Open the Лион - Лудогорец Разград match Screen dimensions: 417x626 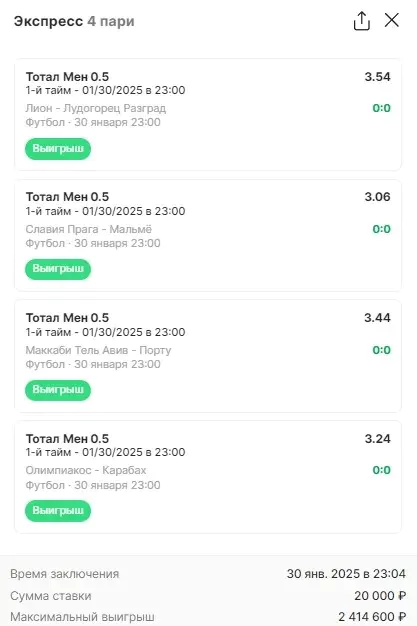click(96, 108)
